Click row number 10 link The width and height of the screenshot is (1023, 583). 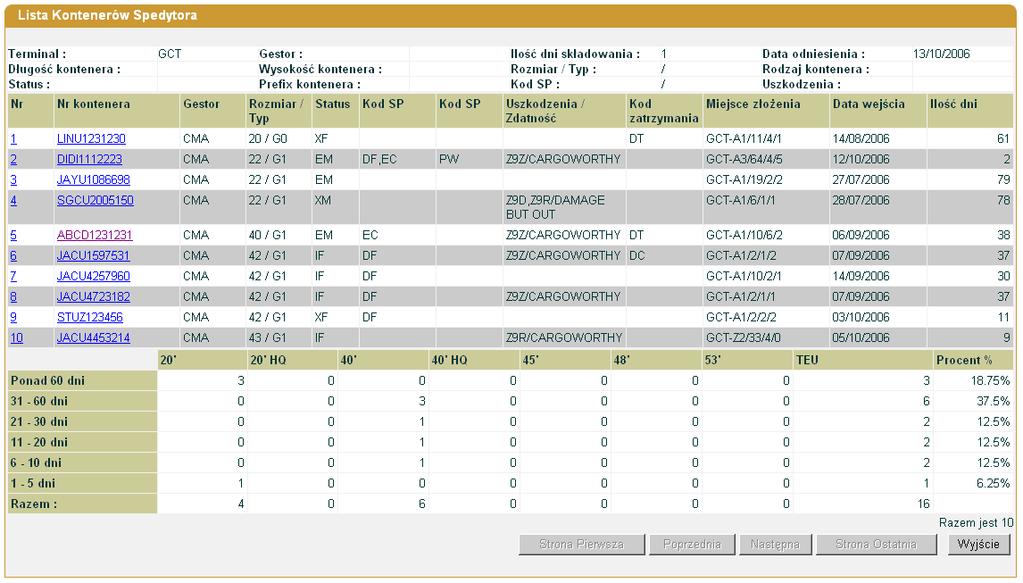pos(16,338)
